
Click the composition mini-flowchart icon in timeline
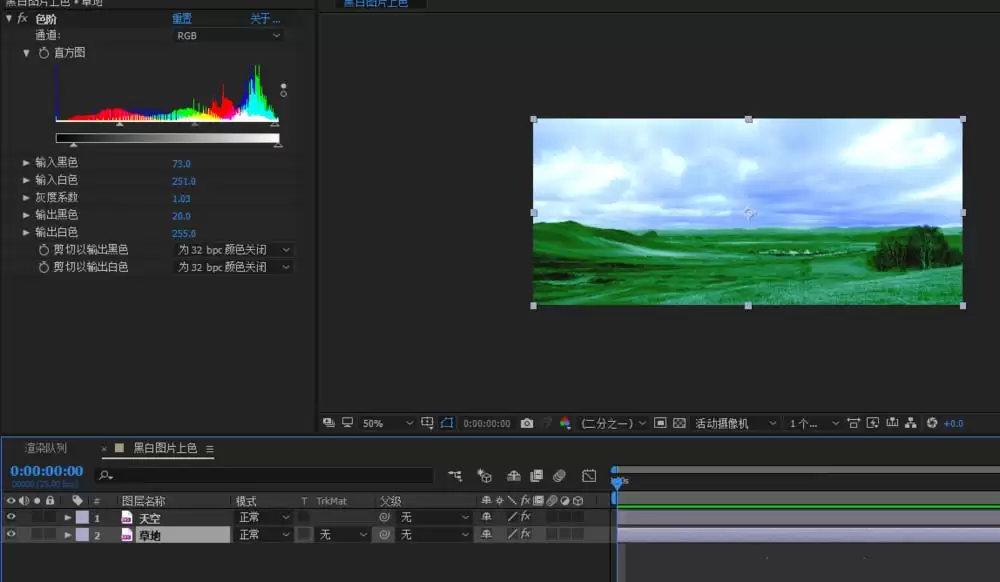[455, 476]
